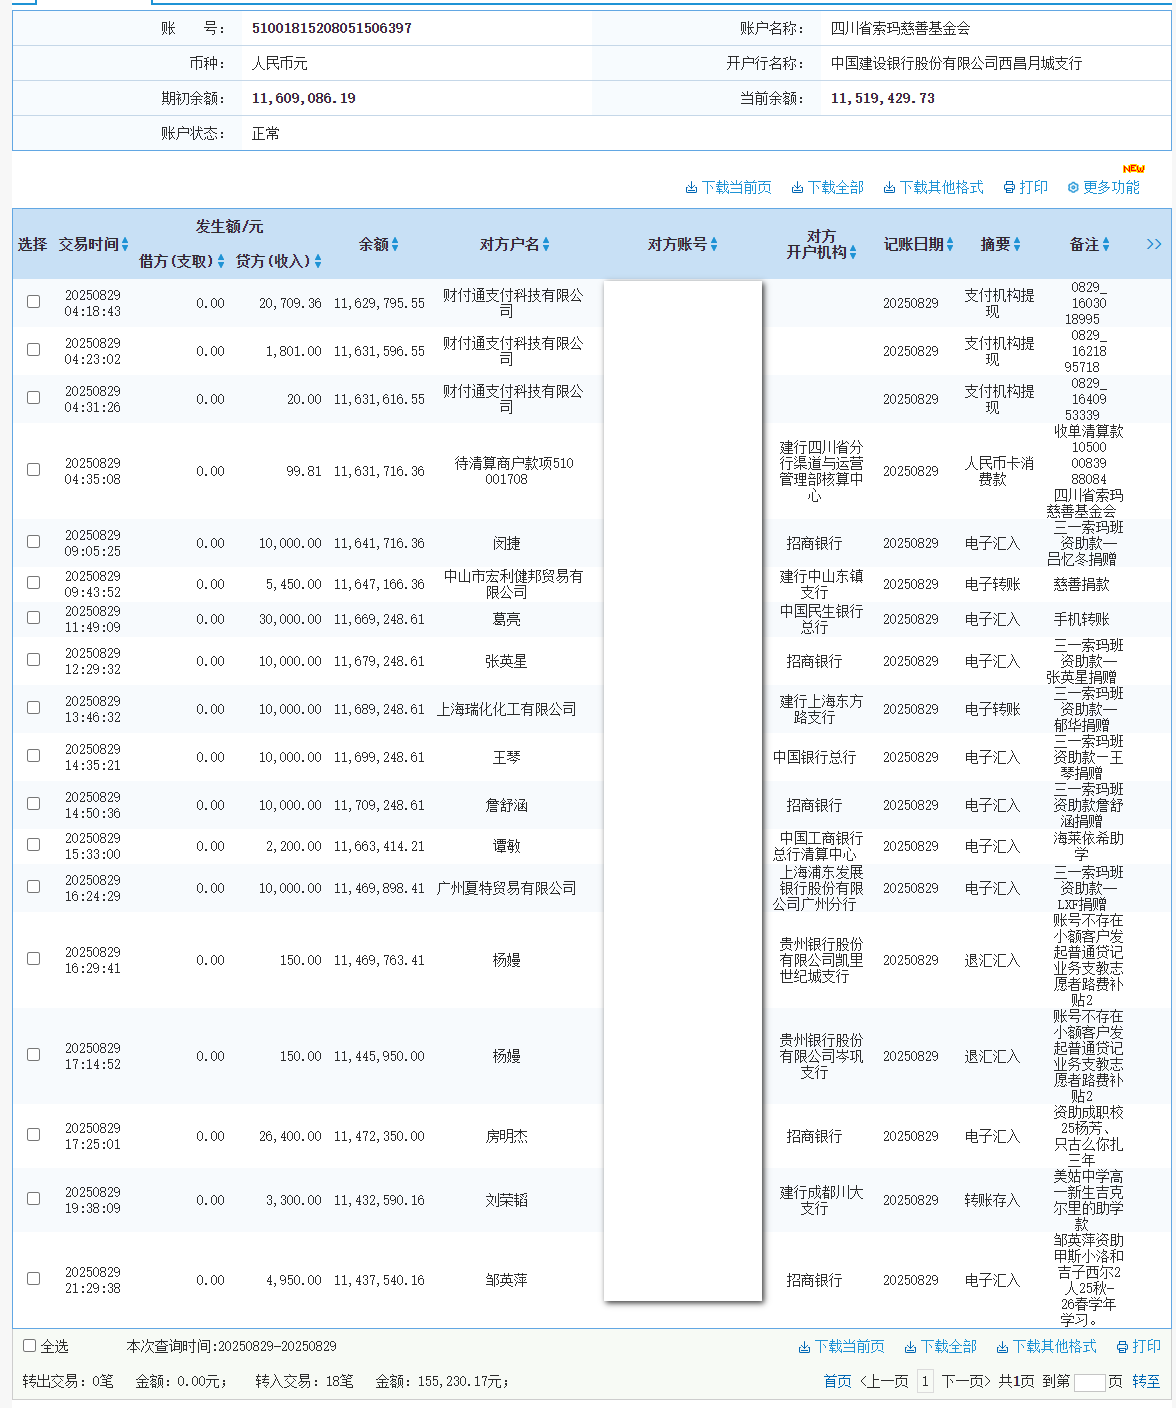Select 杨嫚 row at 16:29:41

click(x=34, y=959)
